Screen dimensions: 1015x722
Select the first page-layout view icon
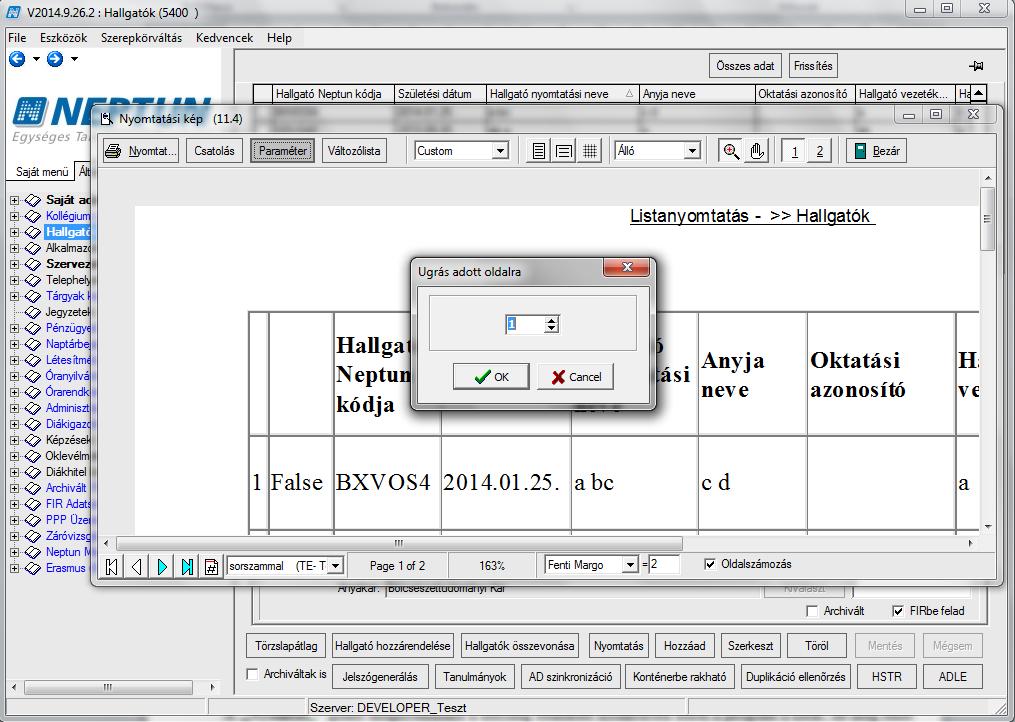click(539, 151)
